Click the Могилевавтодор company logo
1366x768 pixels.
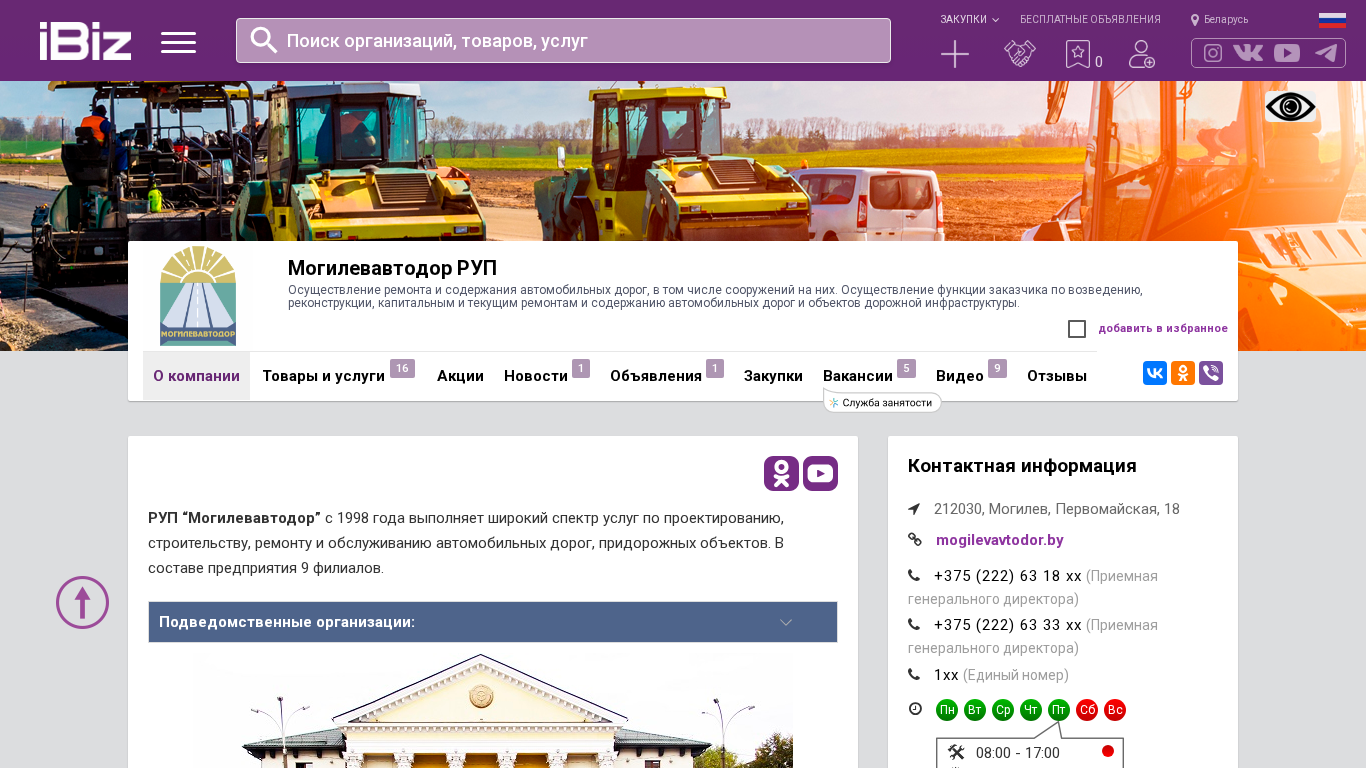(x=198, y=296)
